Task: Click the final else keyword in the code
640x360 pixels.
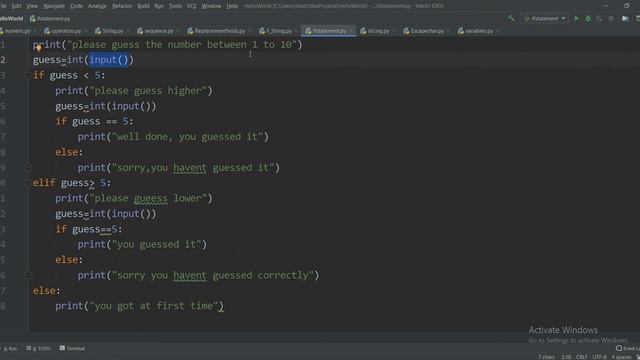Action: point(44,291)
